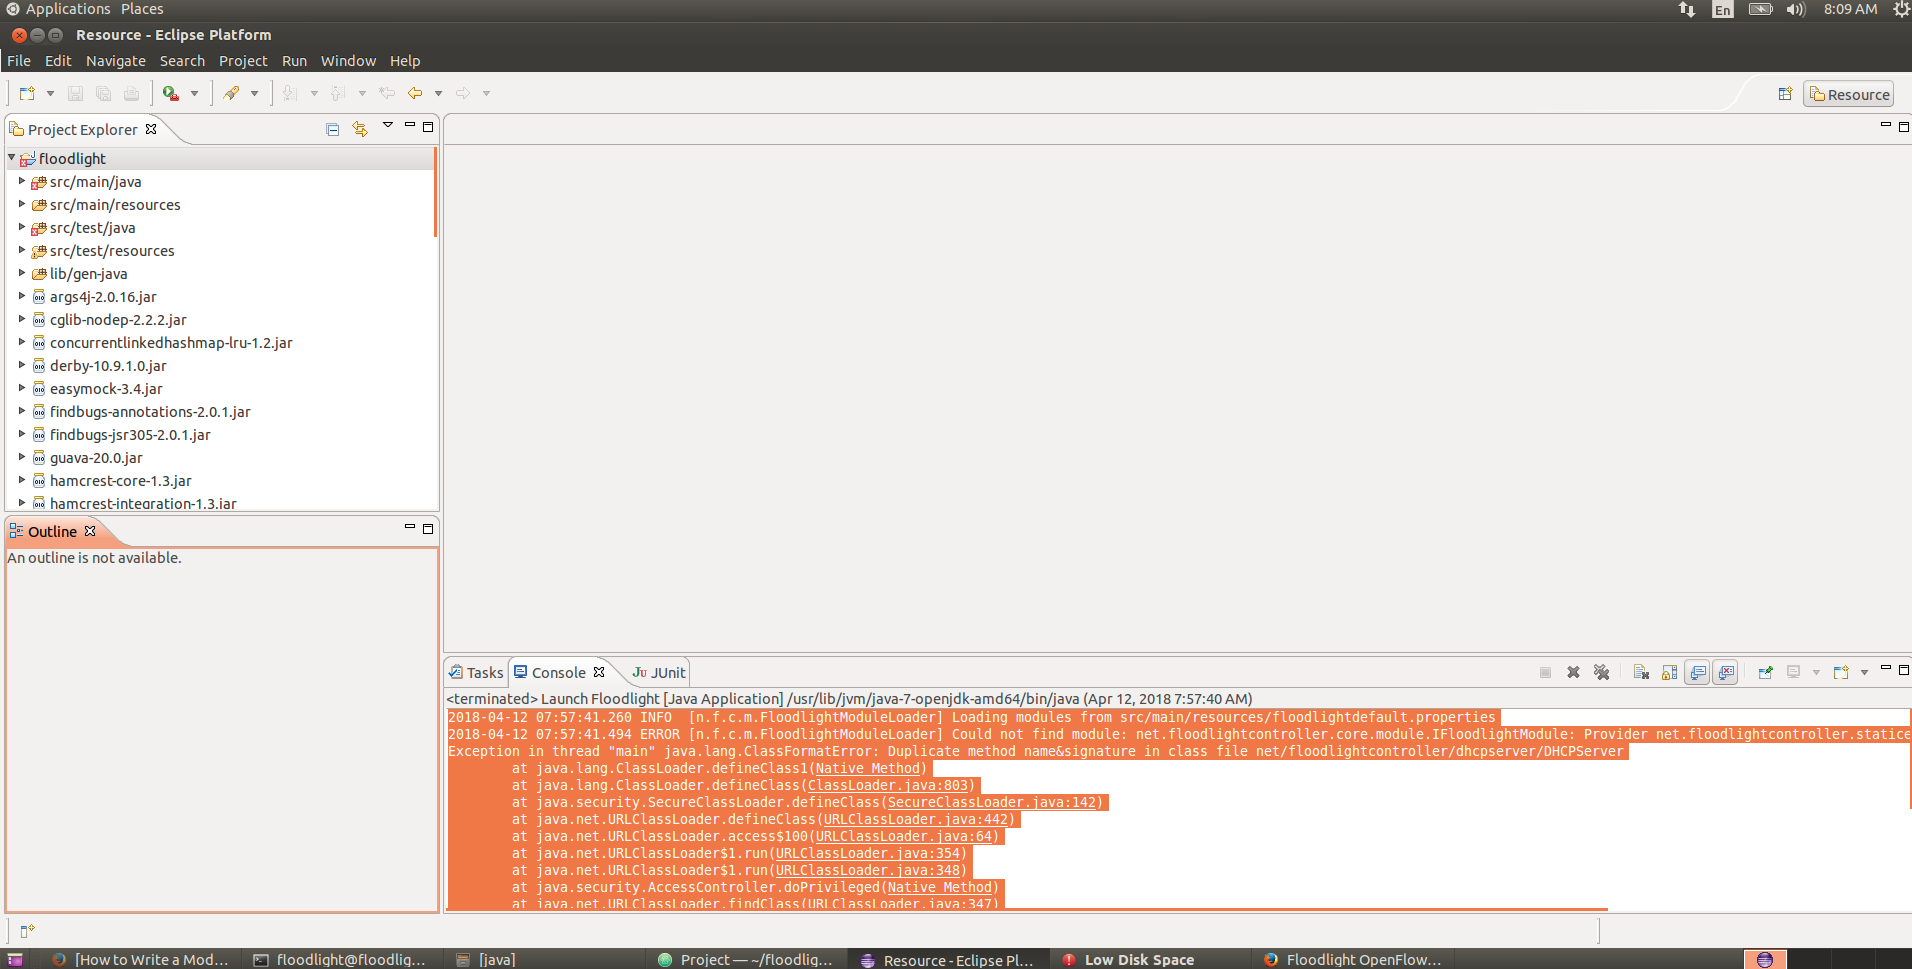Pin the Console view
The image size is (1912, 969).
(x=1766, y=672)
